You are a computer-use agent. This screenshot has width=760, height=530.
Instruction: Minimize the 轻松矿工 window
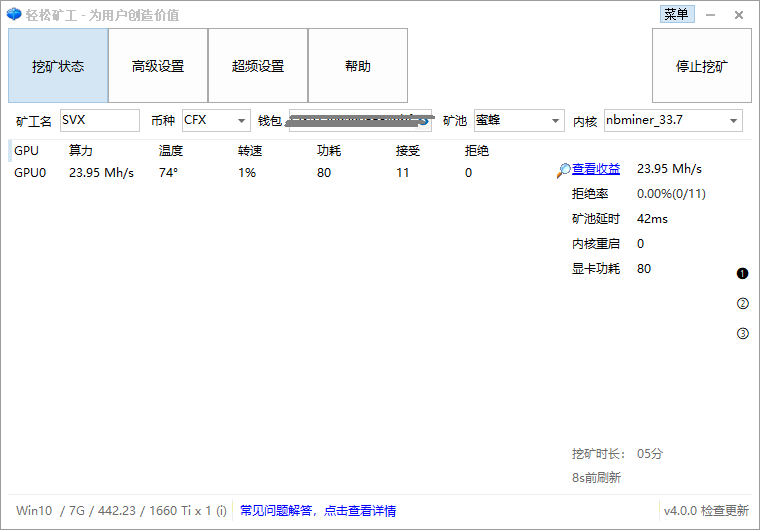coord(711,15)
